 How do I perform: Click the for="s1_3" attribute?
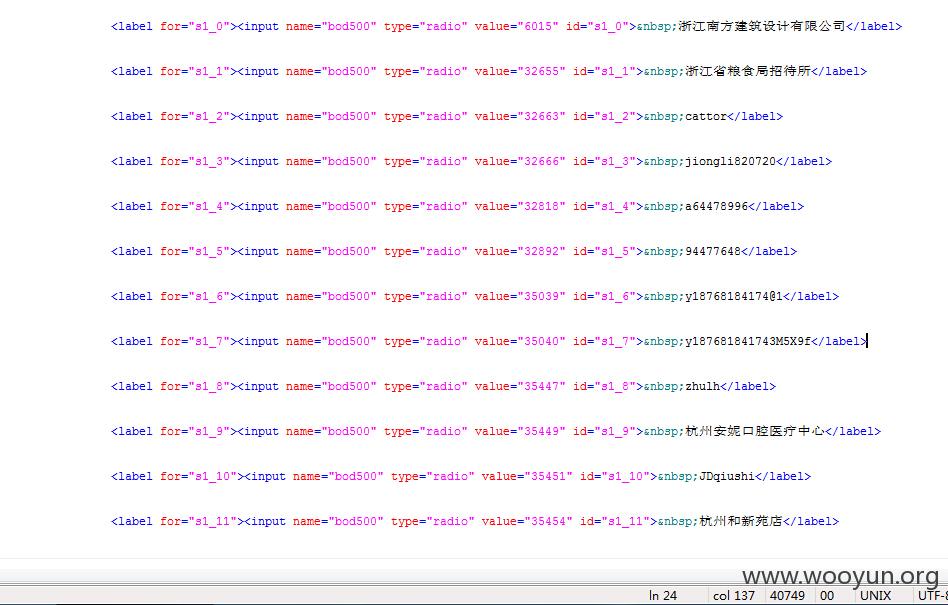195,161
